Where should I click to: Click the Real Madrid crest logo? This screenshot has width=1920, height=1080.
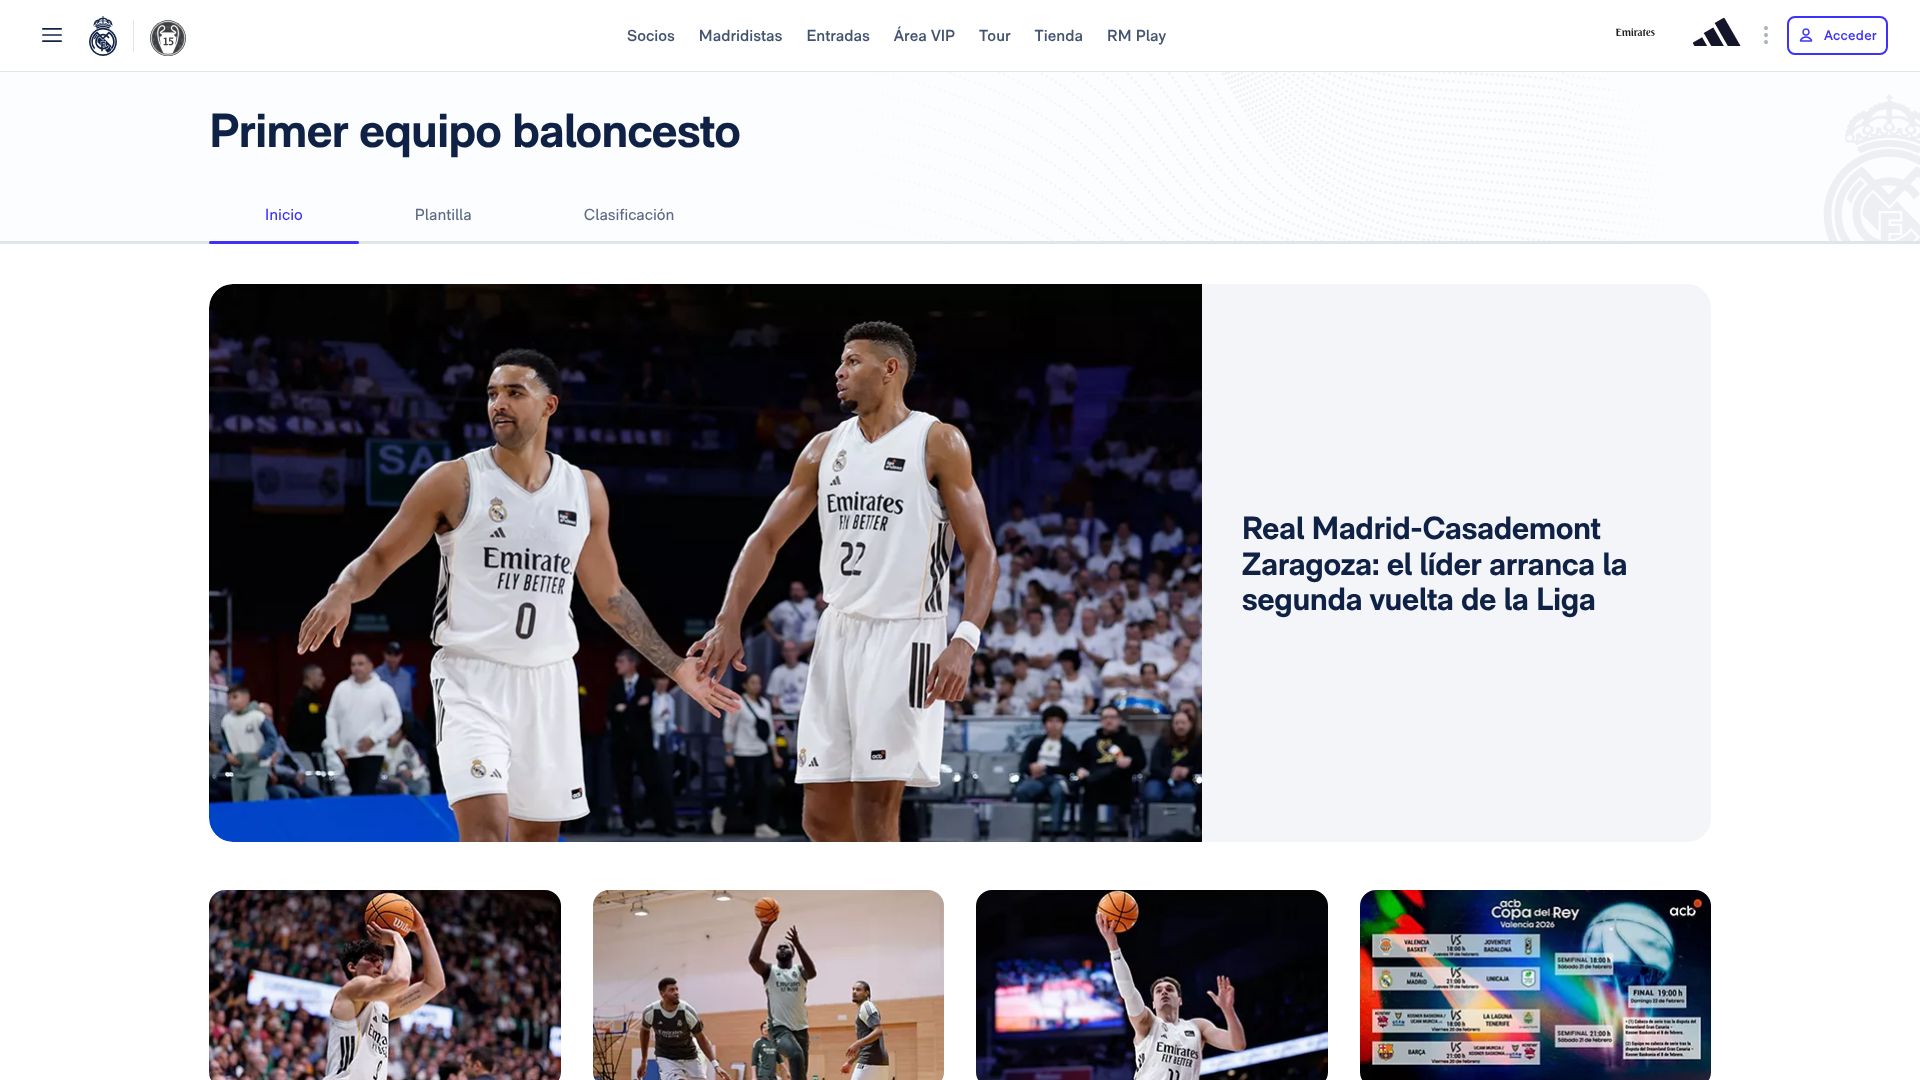103,37
